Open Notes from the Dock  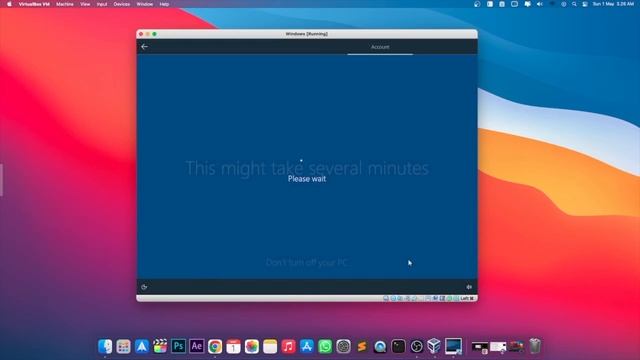(x=270, y=346)
